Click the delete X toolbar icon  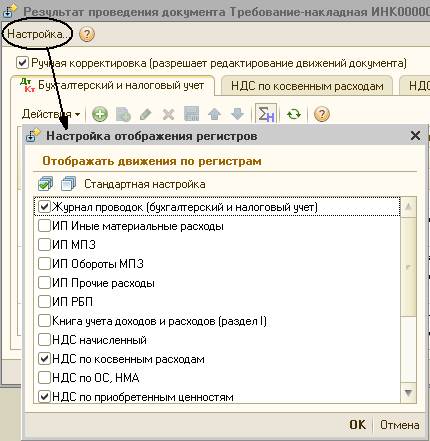(x=168, y=114)
